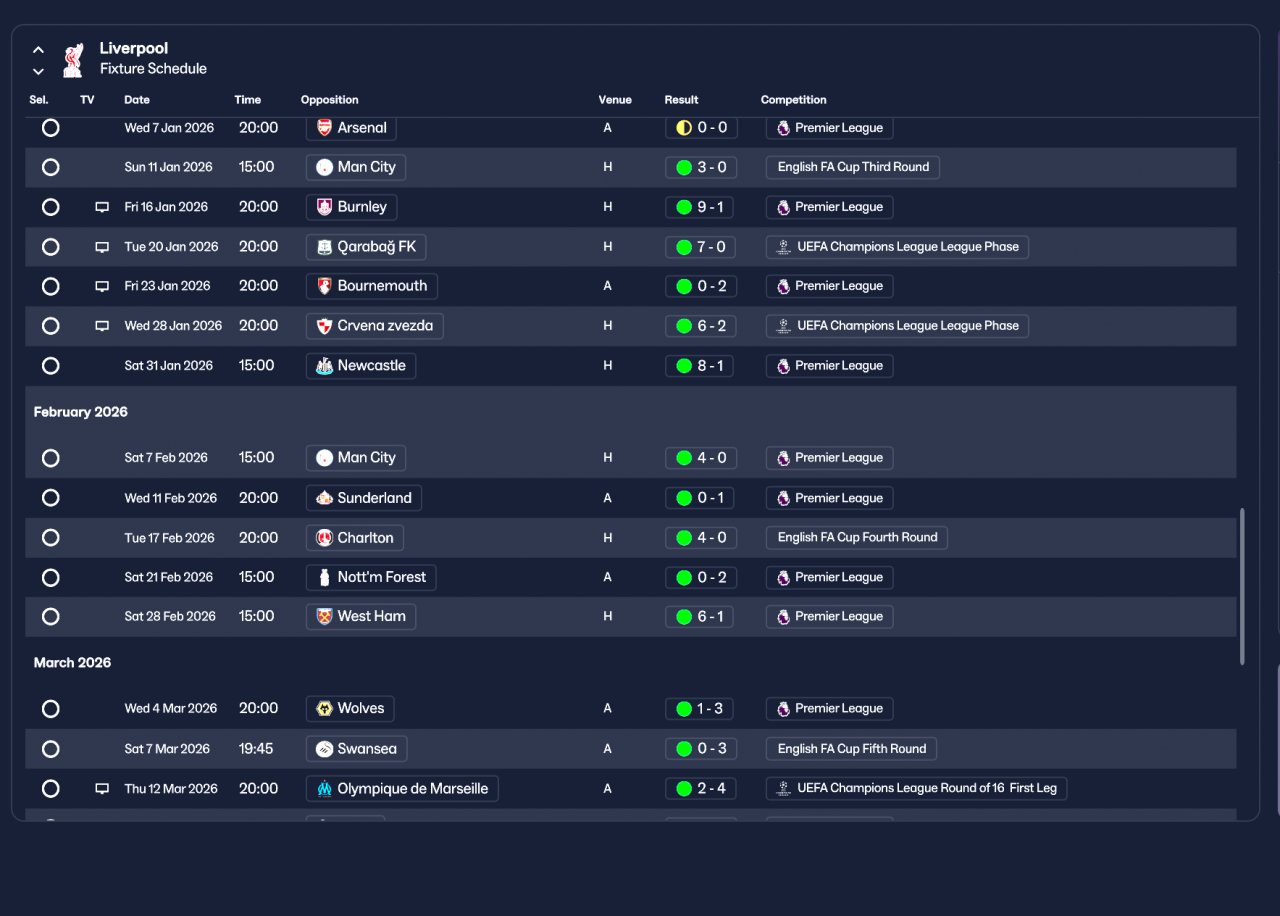
Task: Open UEFA Champions League Round of 16 First Leg
Action: 917,789
